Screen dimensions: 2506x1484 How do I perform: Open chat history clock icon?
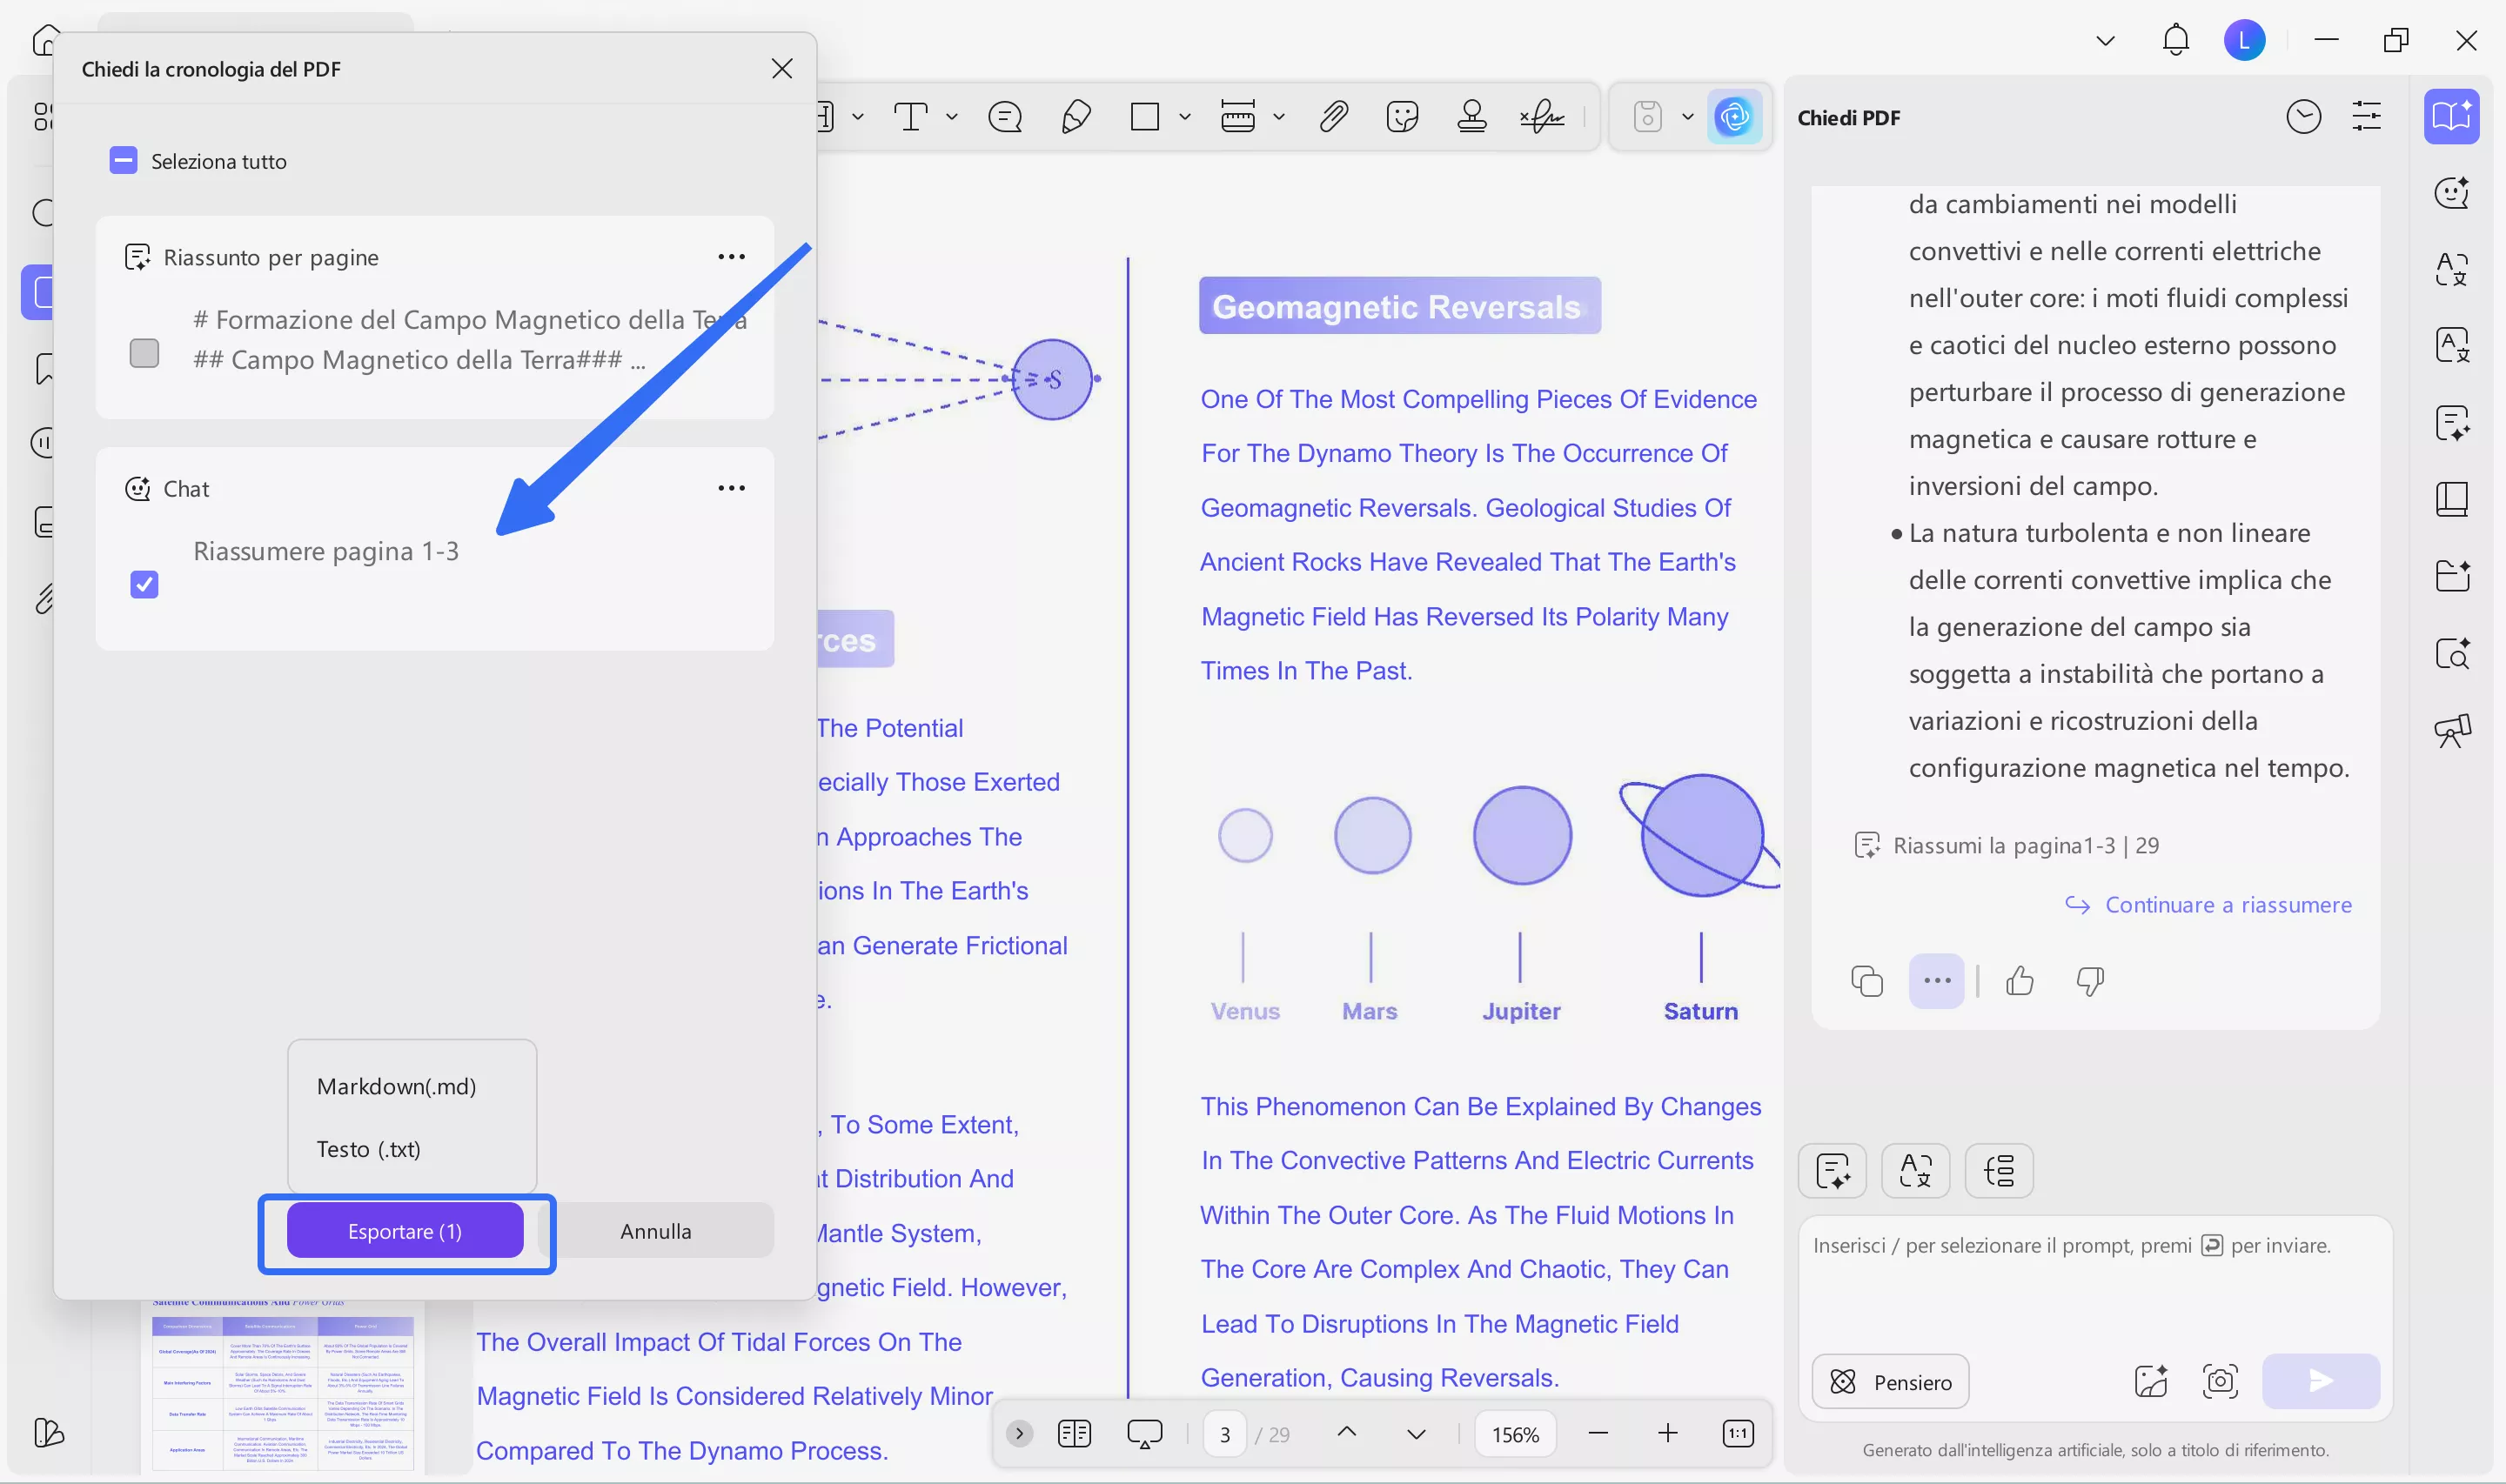[x=2303, y=117]
